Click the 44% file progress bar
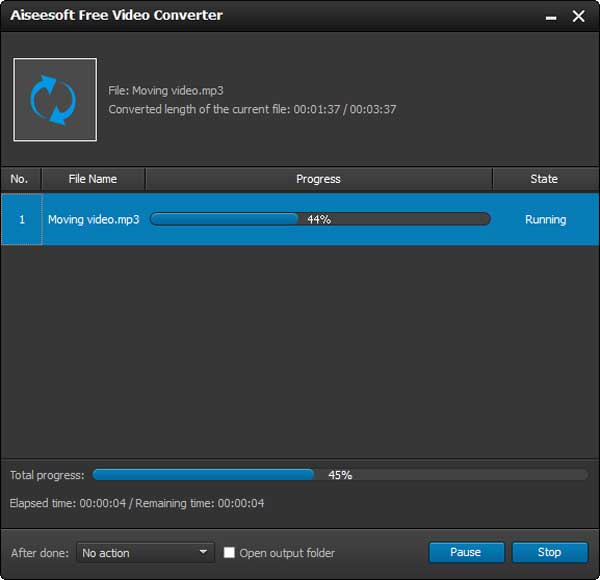This screenshot has width=600, height=580. [320, 219]
